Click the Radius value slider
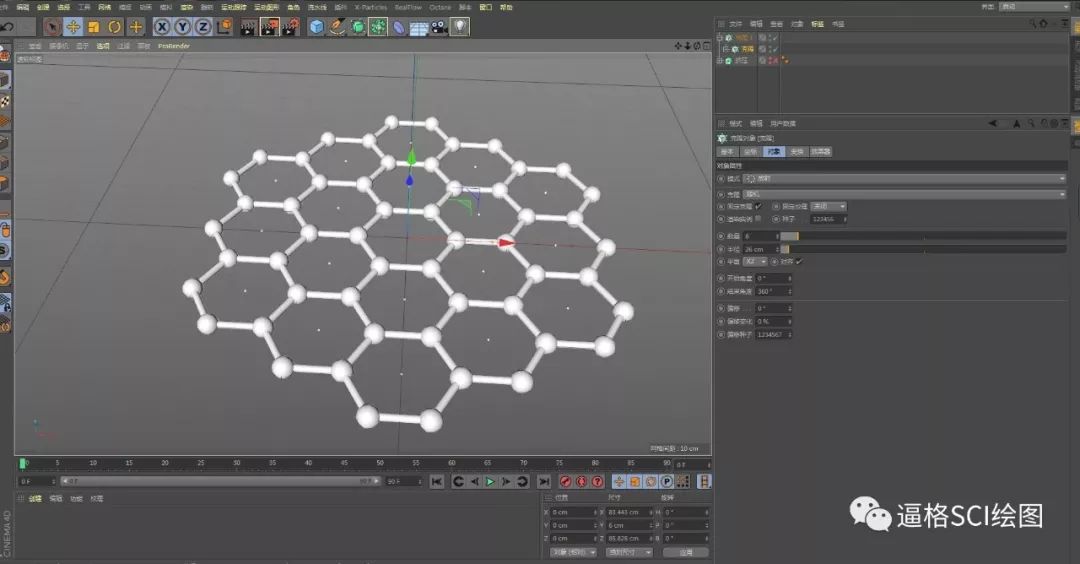1080x564 pixels. (x=923, y=249)
